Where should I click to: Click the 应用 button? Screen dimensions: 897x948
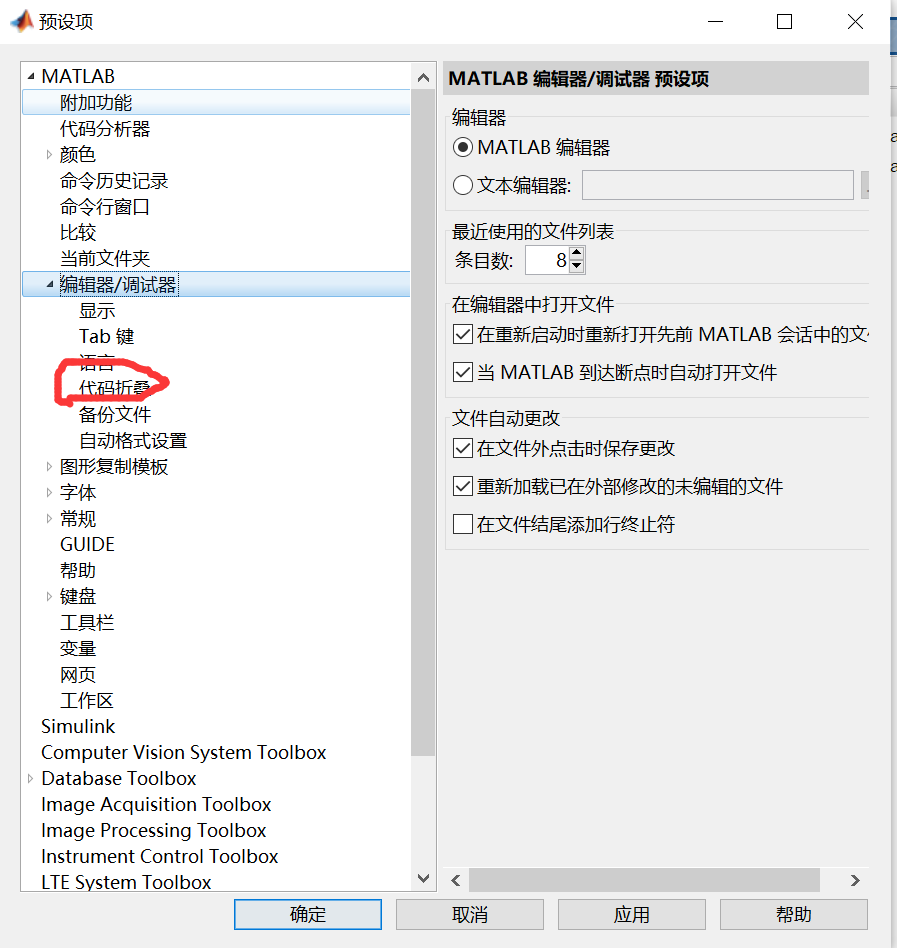(x=632, y=914)
